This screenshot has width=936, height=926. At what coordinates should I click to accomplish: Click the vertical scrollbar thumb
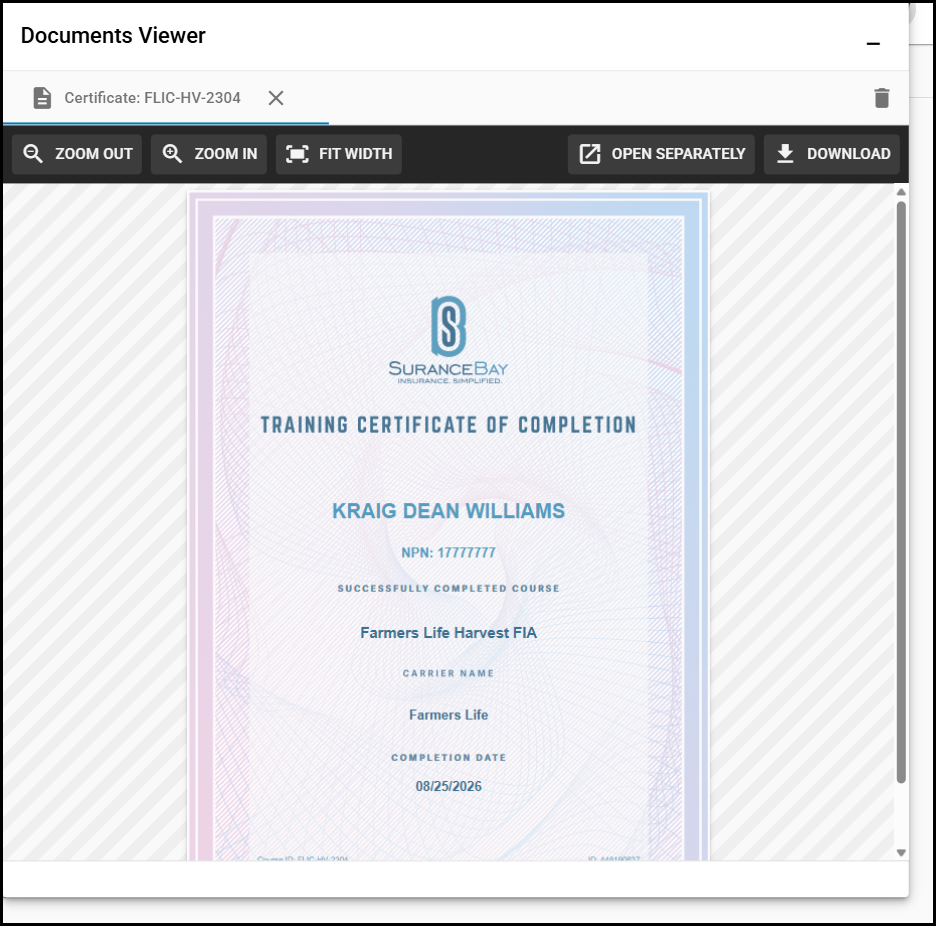click(901, 492)
